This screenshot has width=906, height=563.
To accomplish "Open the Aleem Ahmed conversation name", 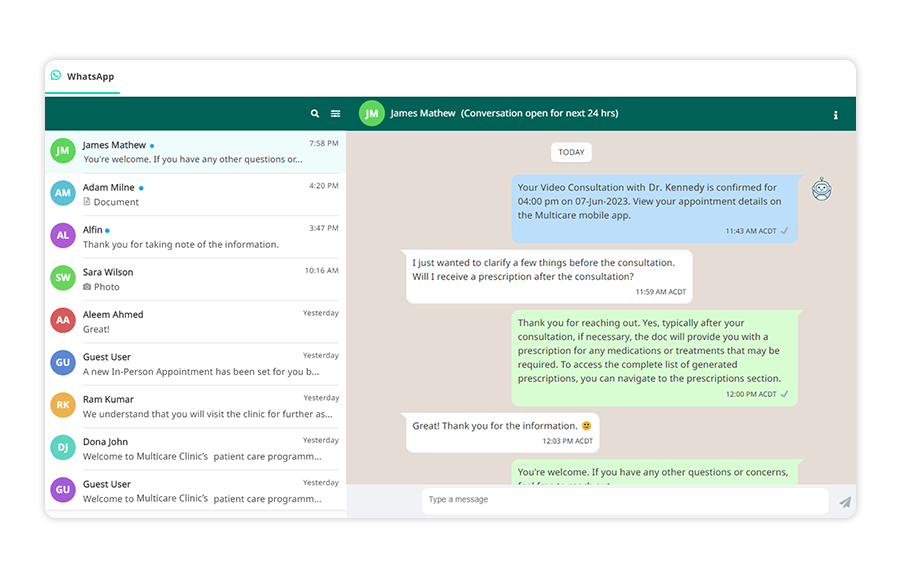I will (113, 314).
